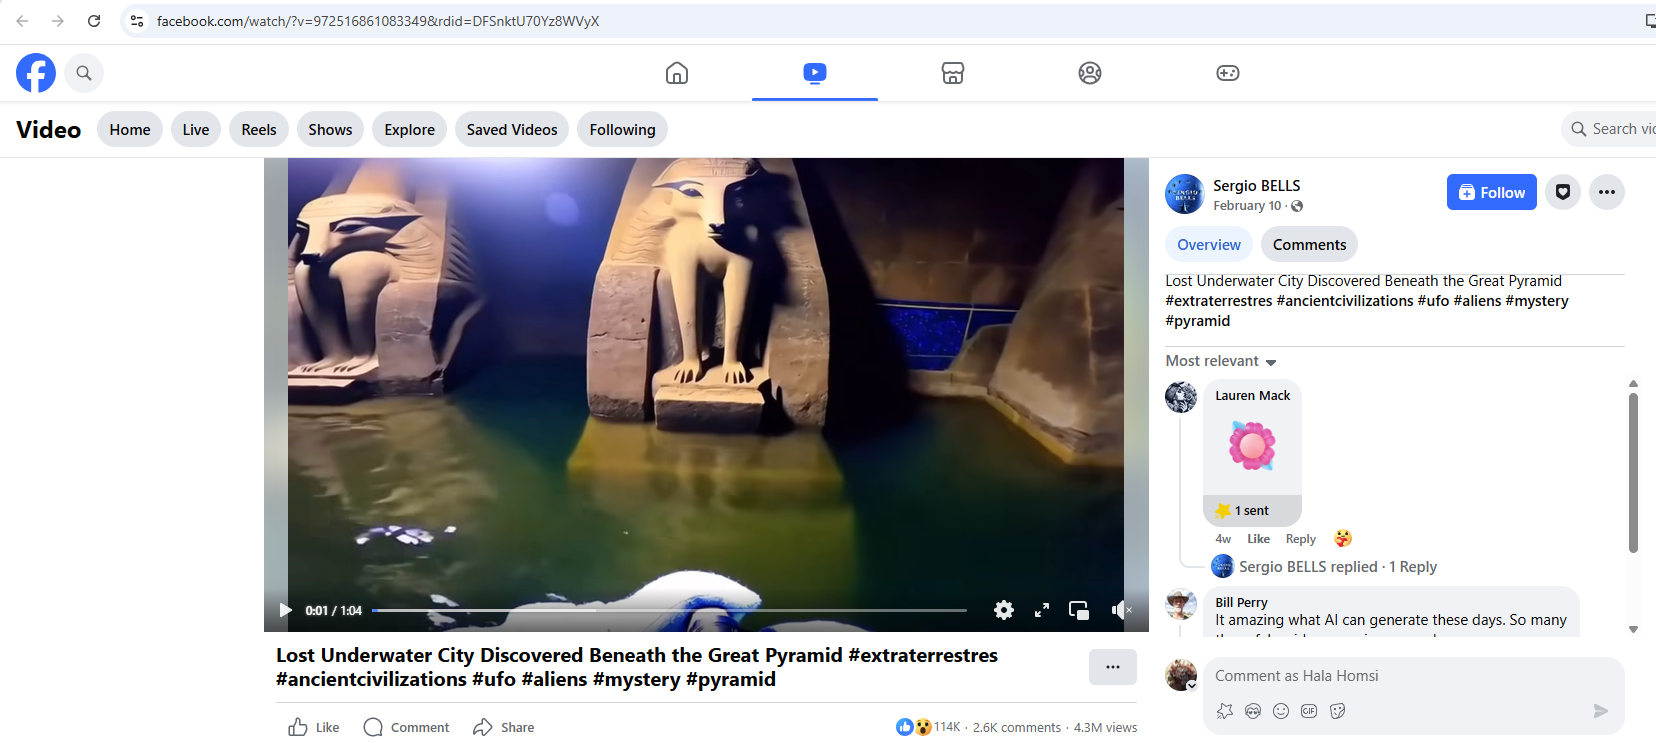Expand the Most relevant comment sorting dropdown

(x=1221, y=361)
